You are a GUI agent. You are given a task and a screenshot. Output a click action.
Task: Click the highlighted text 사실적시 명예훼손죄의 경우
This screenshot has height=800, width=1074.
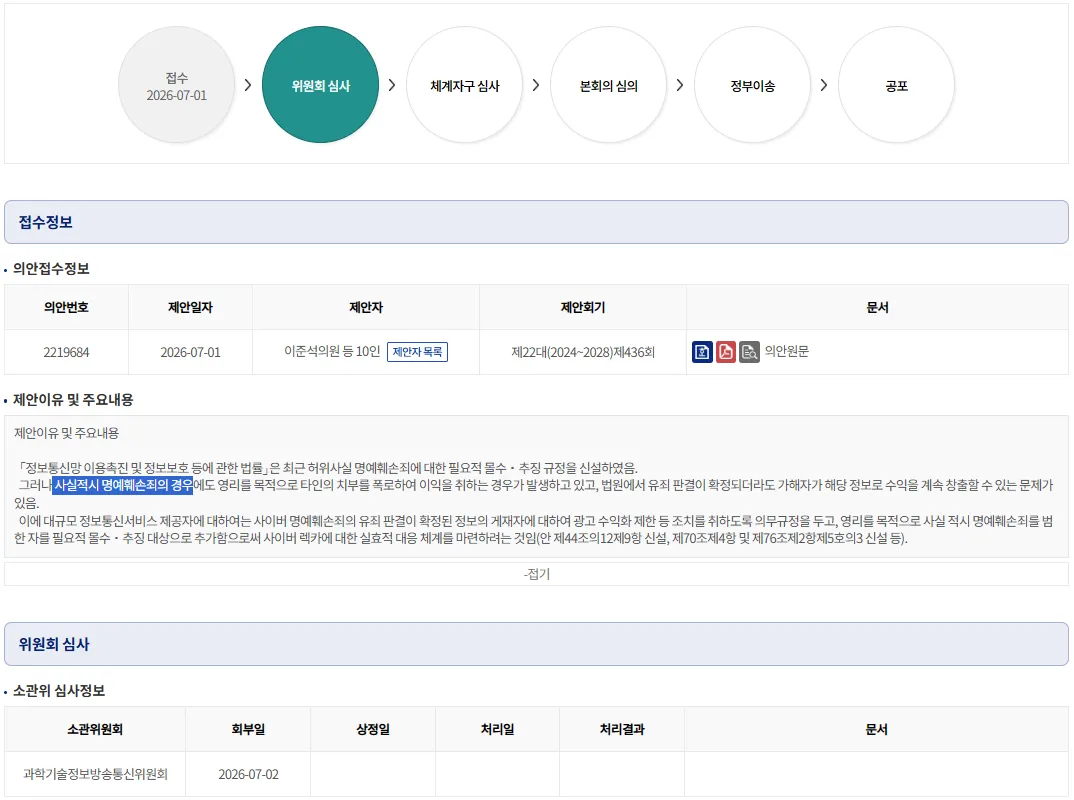tap(123, 486)
